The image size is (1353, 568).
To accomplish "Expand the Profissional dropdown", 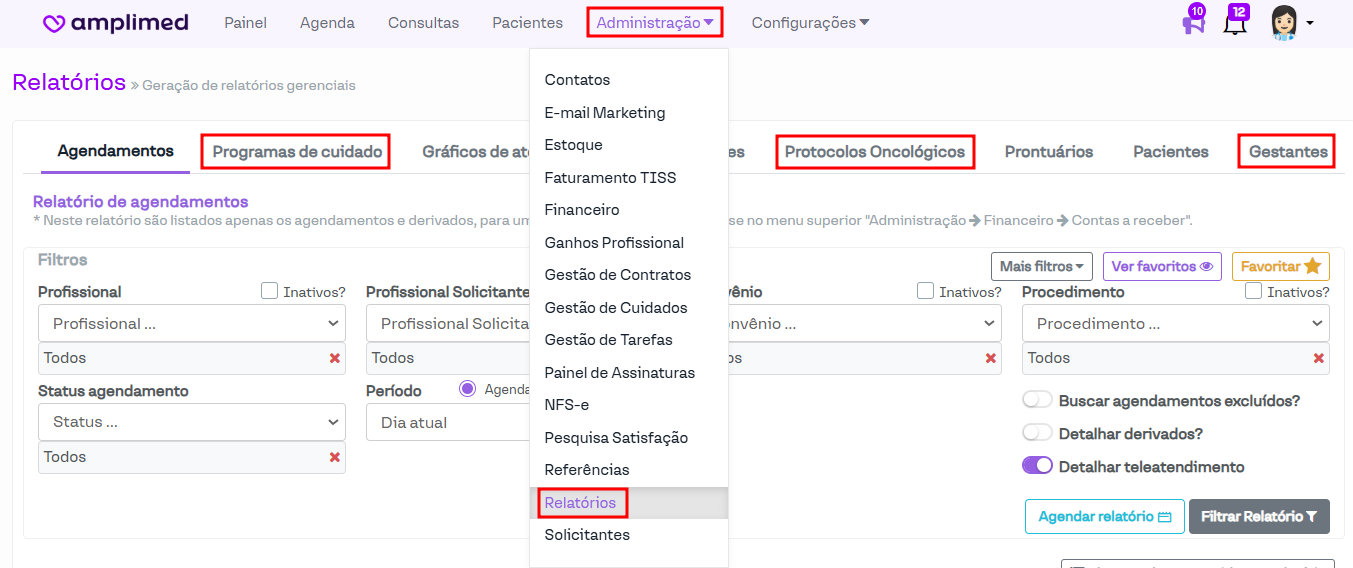I will [192, 324].
